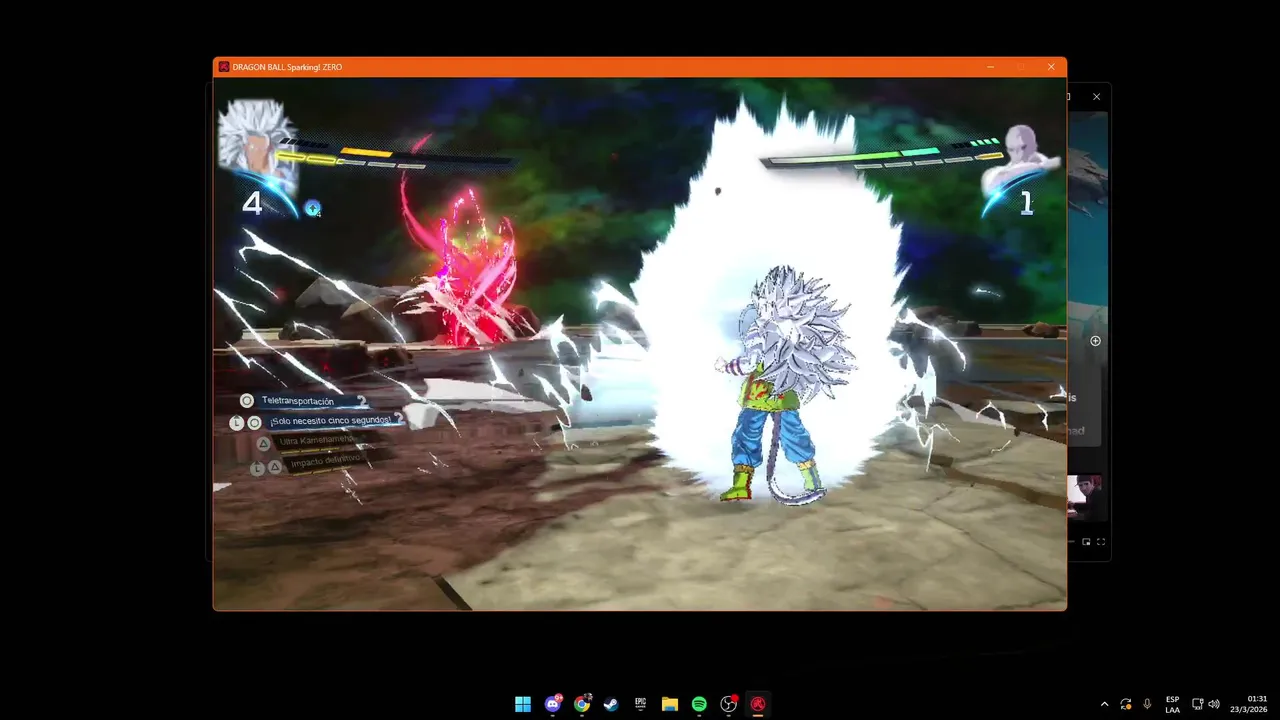Click the microphone tray icon
Image resolution: width=1280 pixels, height=720 pixels.
coord(1147,704)
